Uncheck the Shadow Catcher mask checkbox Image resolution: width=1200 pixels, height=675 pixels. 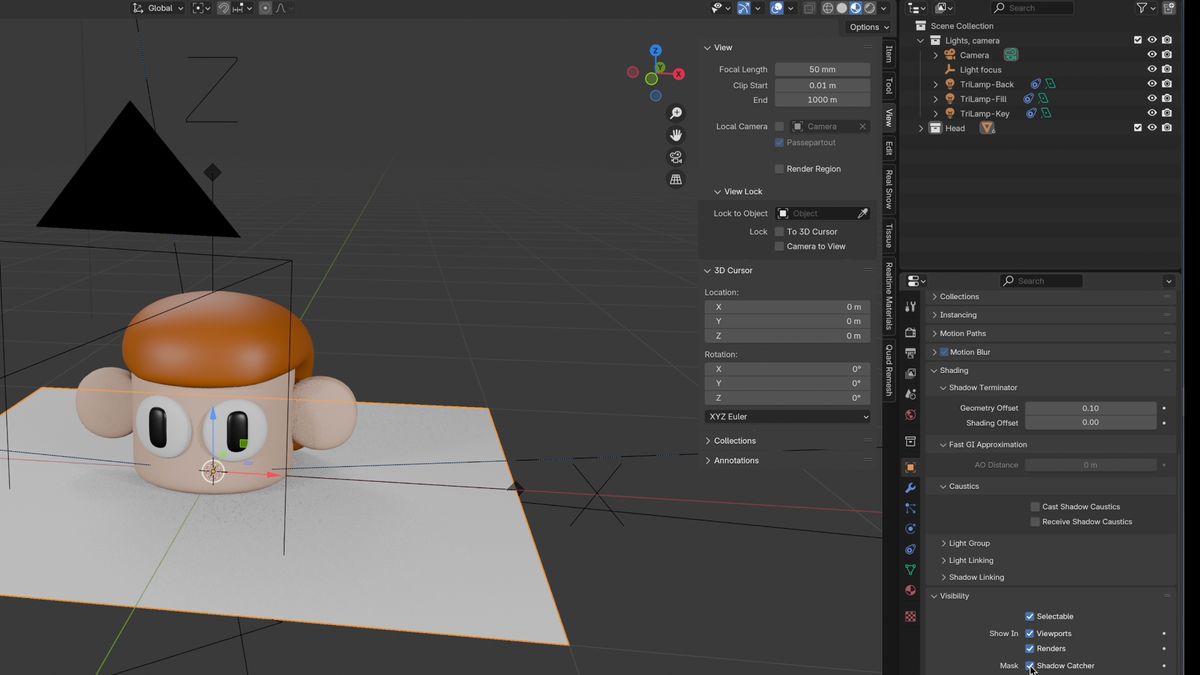(1029, 665)
